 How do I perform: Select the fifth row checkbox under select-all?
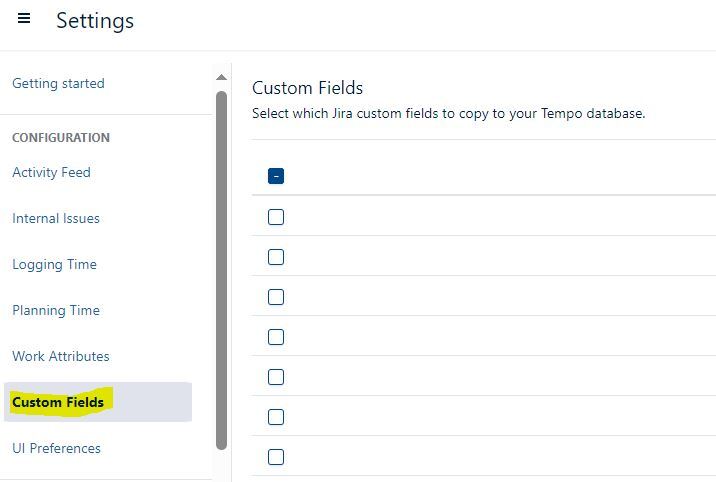click(276, 377)
